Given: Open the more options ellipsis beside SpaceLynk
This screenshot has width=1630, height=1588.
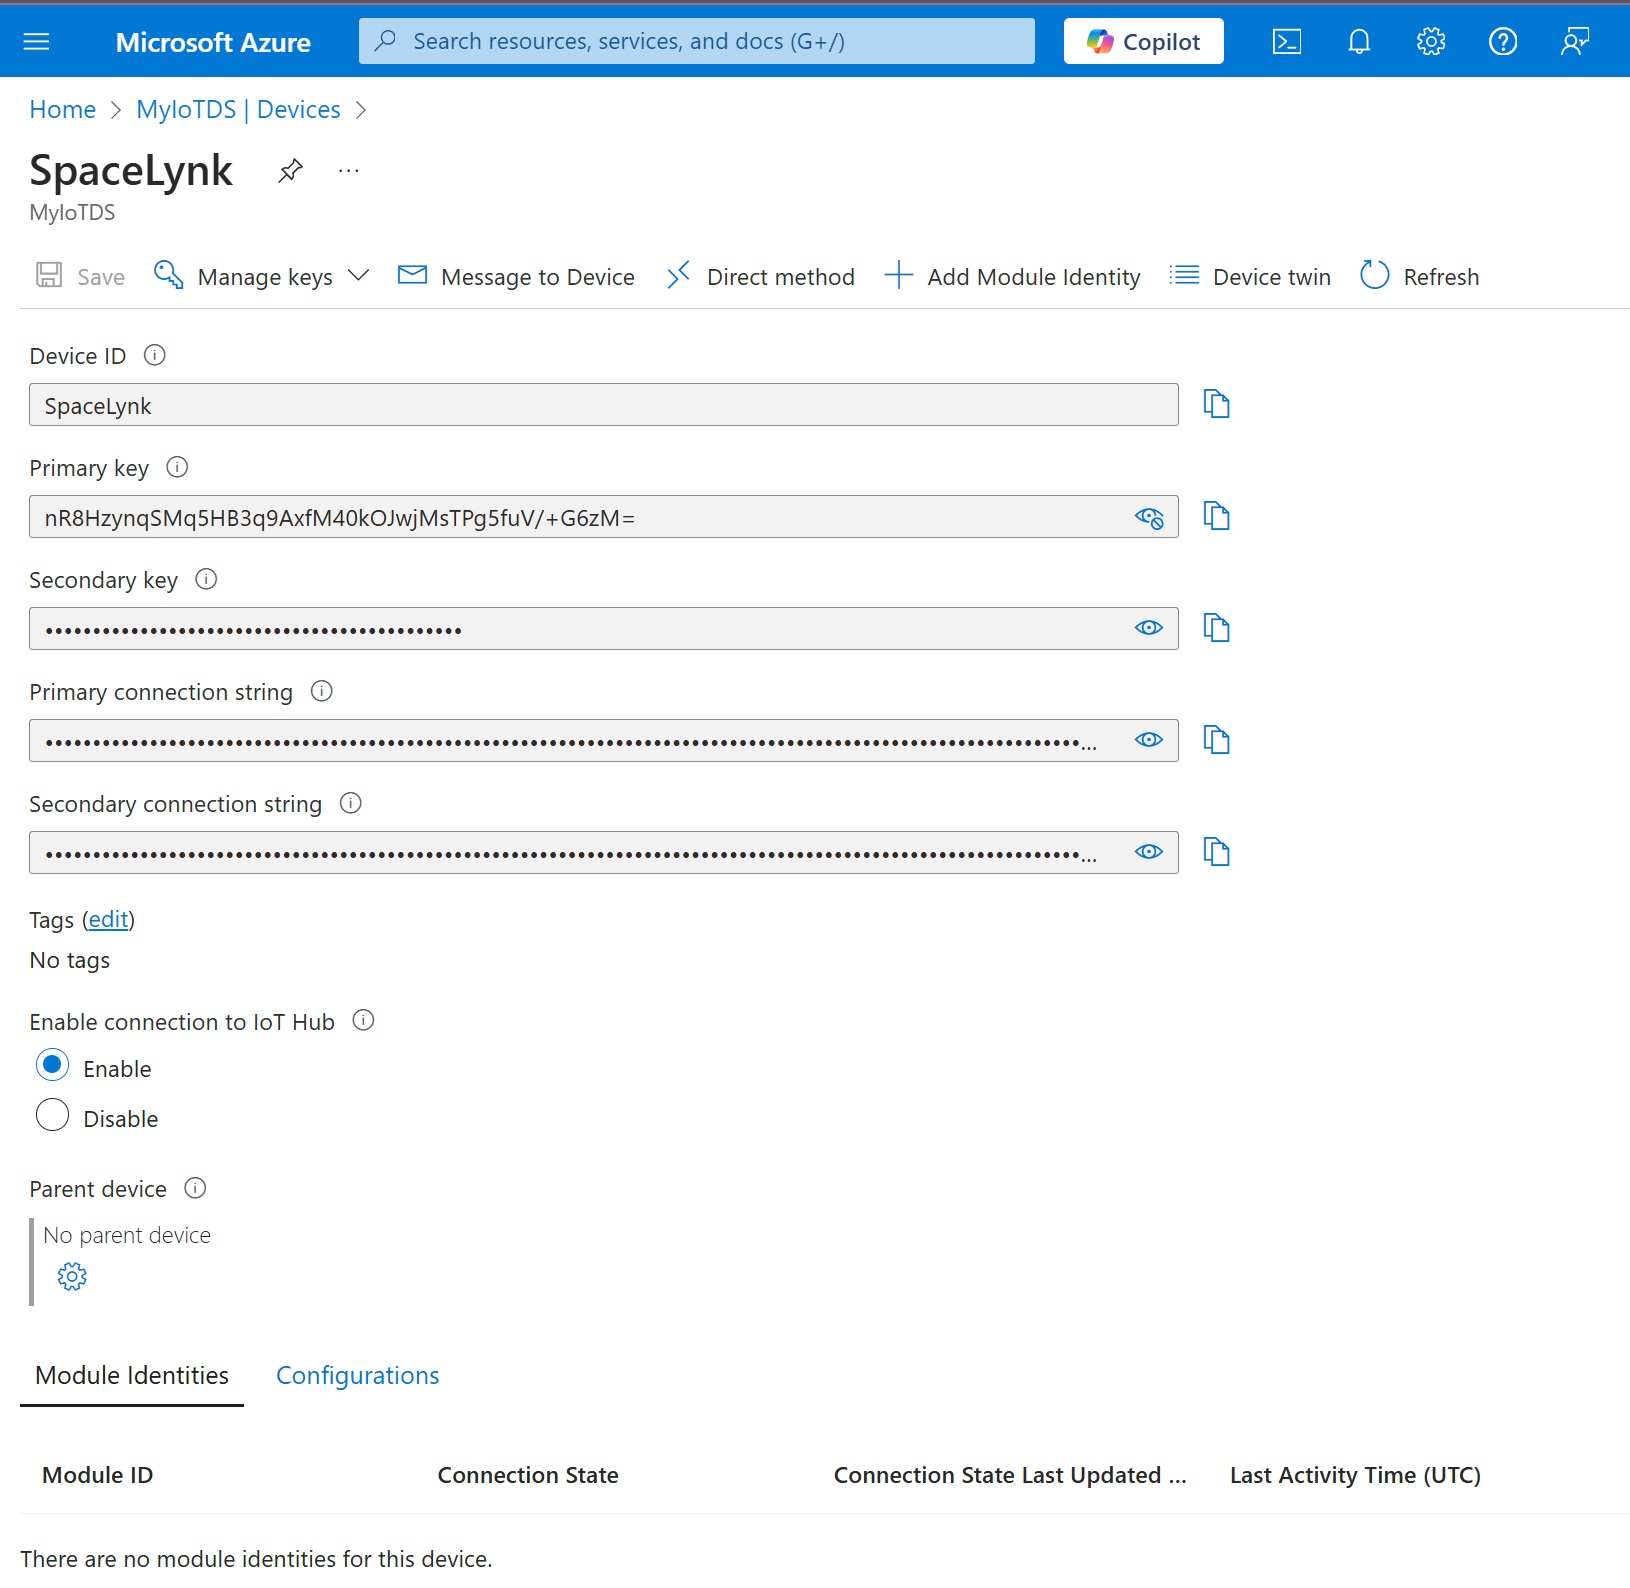Looking at the screenshot, I should pos(348,171).
